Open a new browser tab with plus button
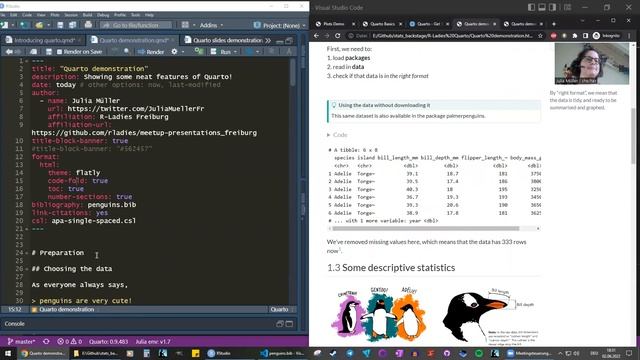This screenshot has width=640, height=360. click(554, 24)
